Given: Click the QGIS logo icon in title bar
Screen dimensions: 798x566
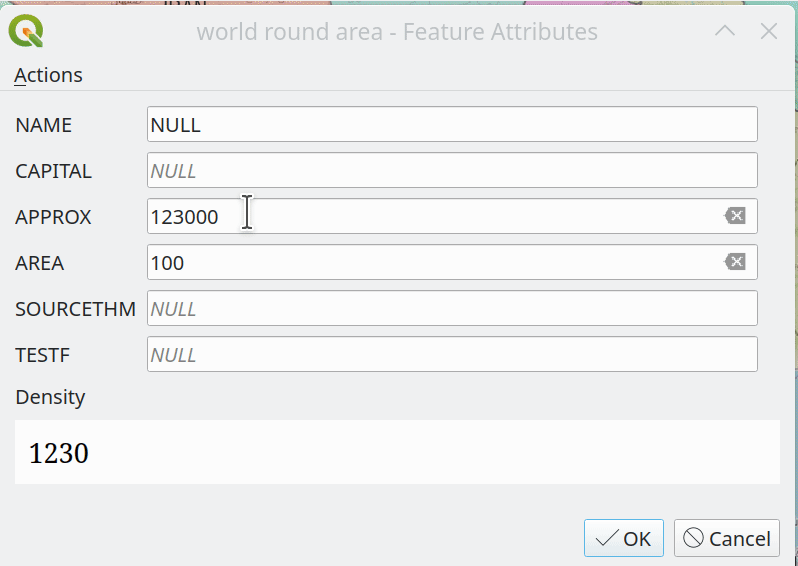Looking at the screenshot, I should pyautogui.click(x=26, y=31).
